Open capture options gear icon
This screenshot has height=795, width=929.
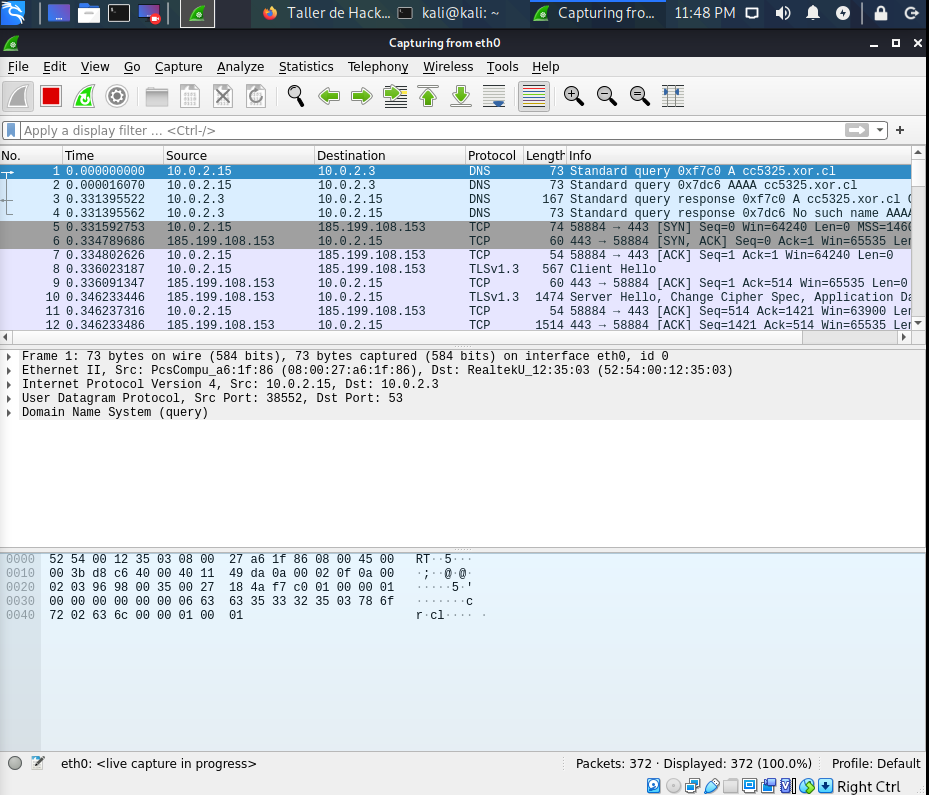(x=117, y=96)
